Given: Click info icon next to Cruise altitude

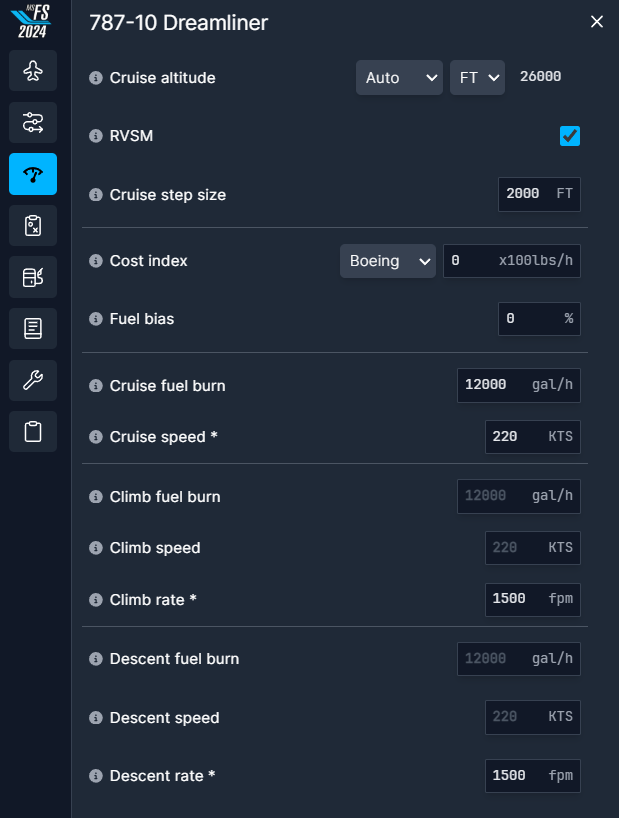Looking at the screenshot, I should [x=95, y=78].
